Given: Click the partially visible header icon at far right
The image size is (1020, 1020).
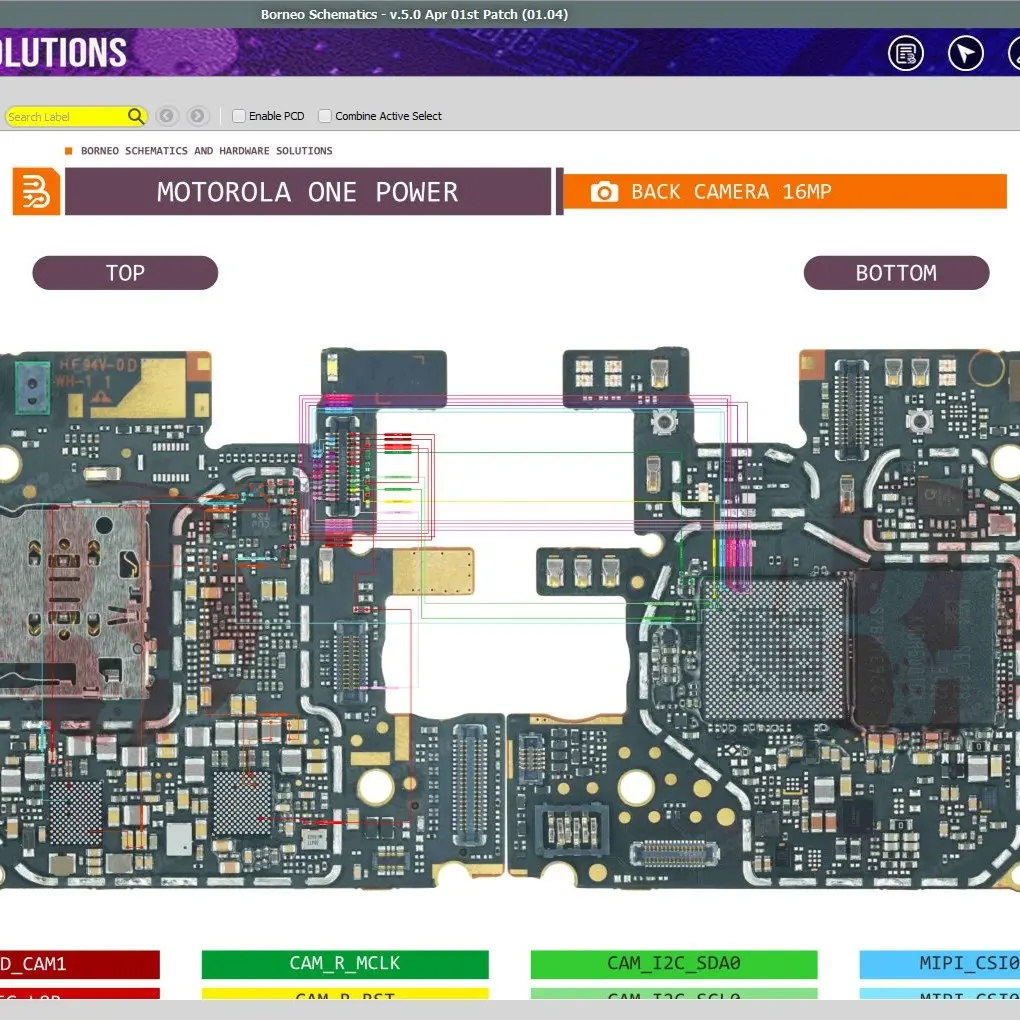Looking at the screenshot, I should click(x=1014, y=53).
